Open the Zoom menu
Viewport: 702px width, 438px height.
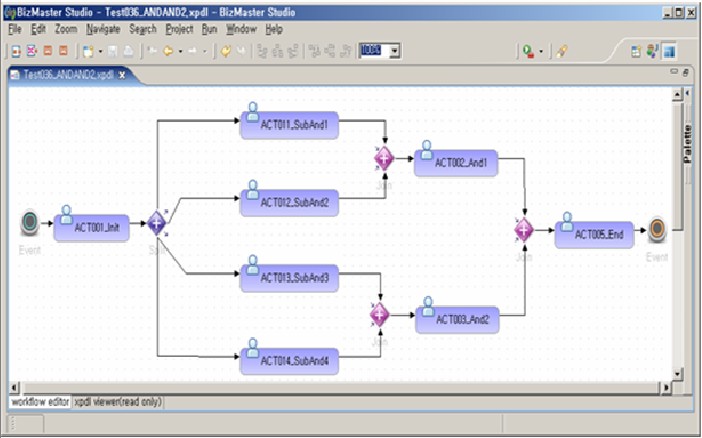tap(66, 29)
